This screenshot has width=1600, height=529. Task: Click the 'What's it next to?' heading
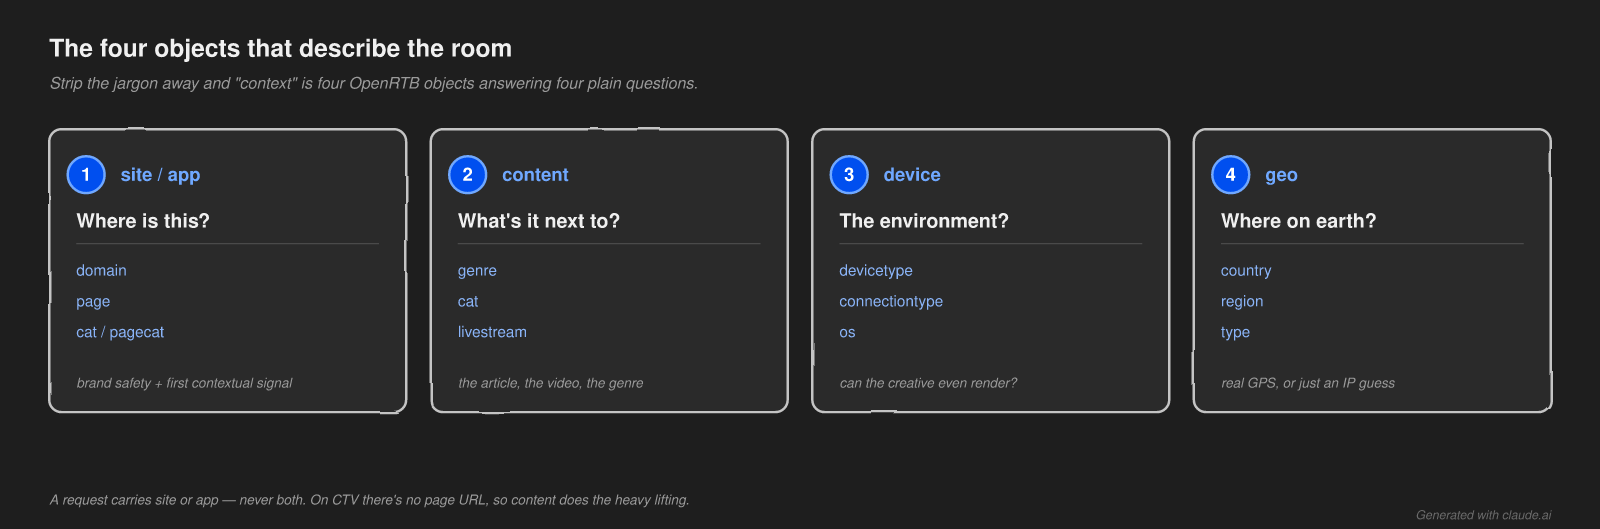click(539, 221)
